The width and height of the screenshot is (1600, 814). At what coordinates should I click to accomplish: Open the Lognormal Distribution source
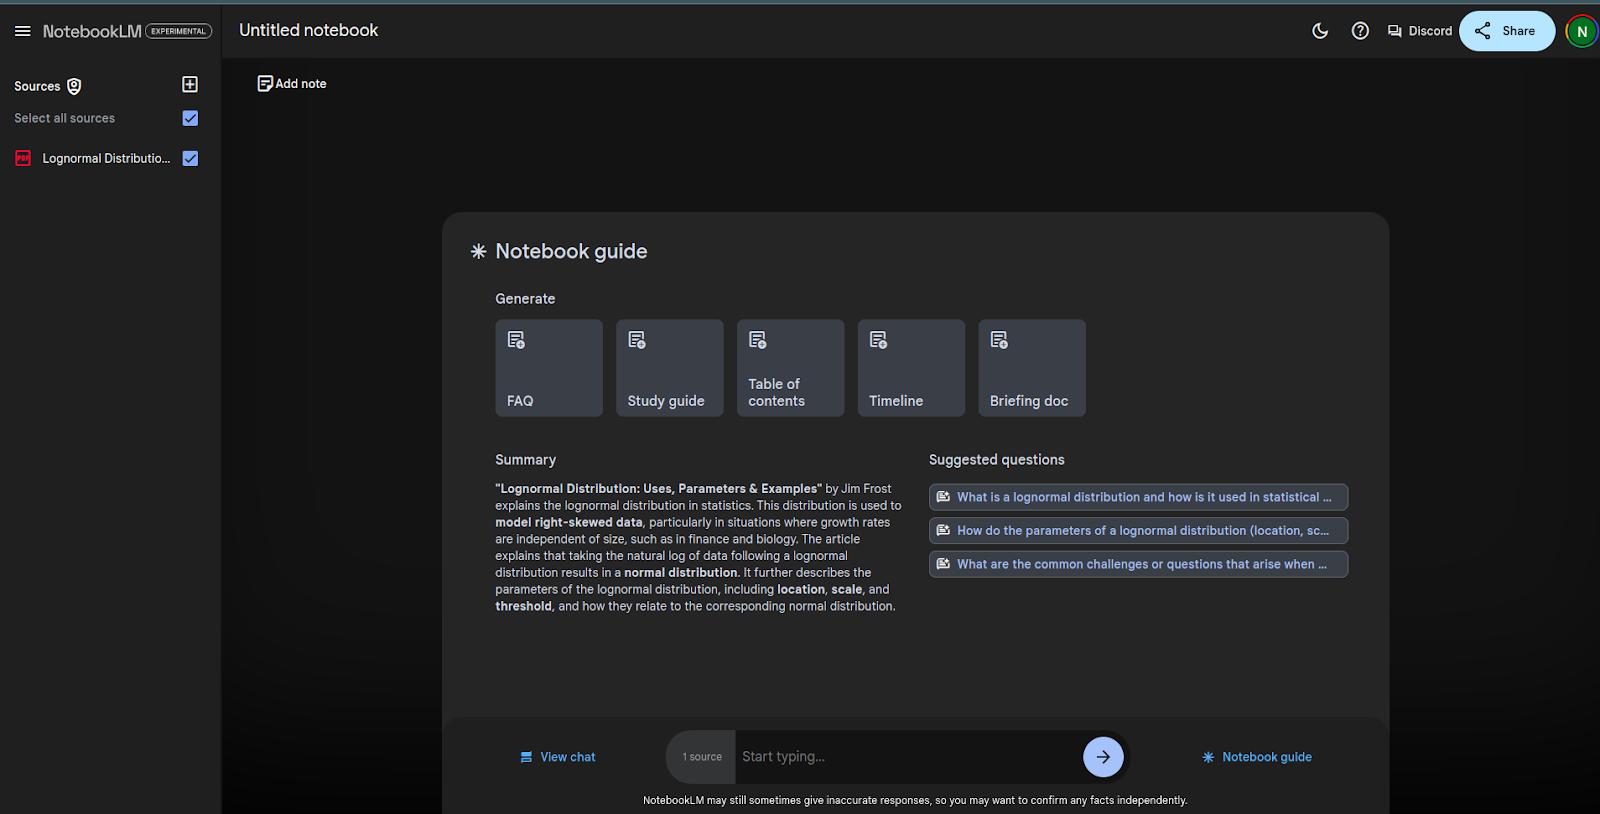point(106,158)
